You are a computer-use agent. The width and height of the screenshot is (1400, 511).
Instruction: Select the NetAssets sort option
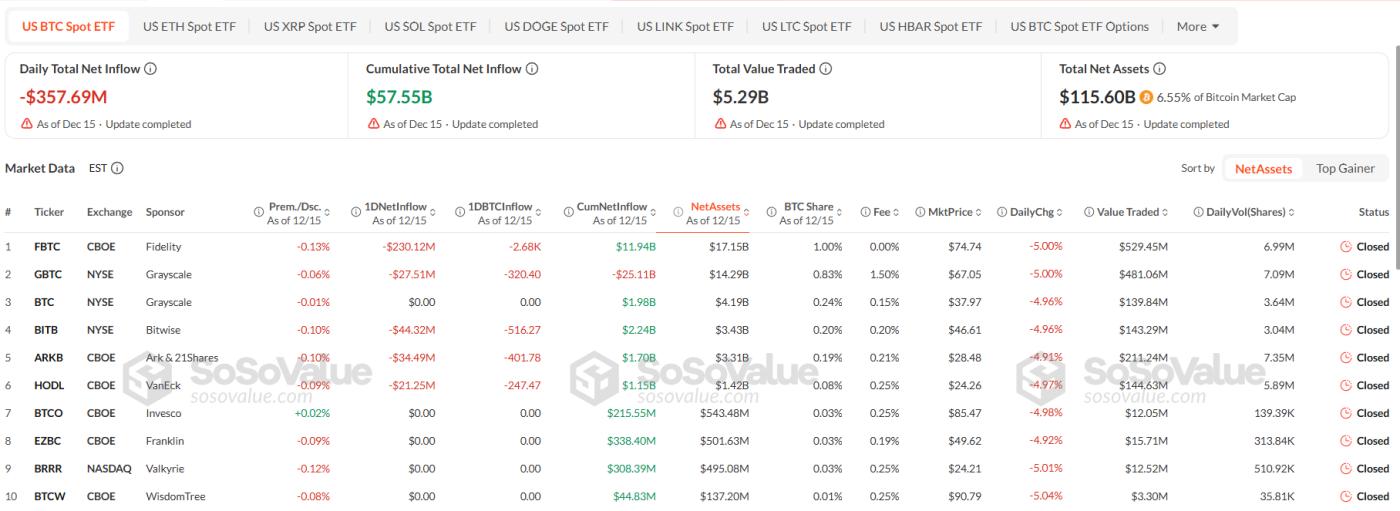[1263, 169]
